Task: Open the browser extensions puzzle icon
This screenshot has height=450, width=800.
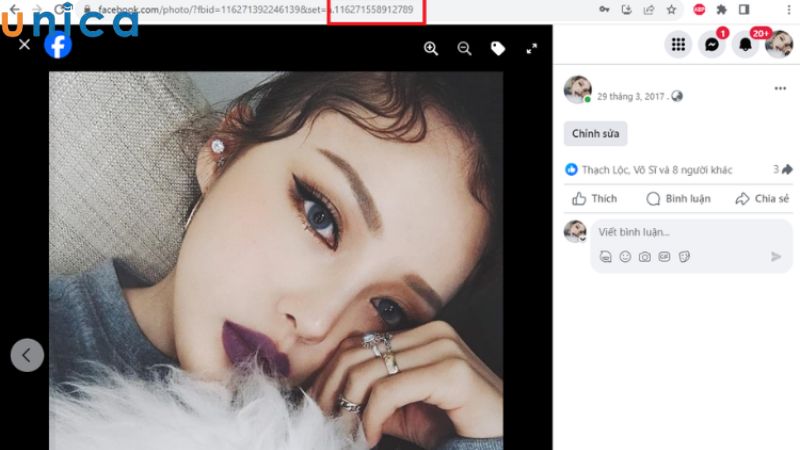Action: tap(721, 10)
